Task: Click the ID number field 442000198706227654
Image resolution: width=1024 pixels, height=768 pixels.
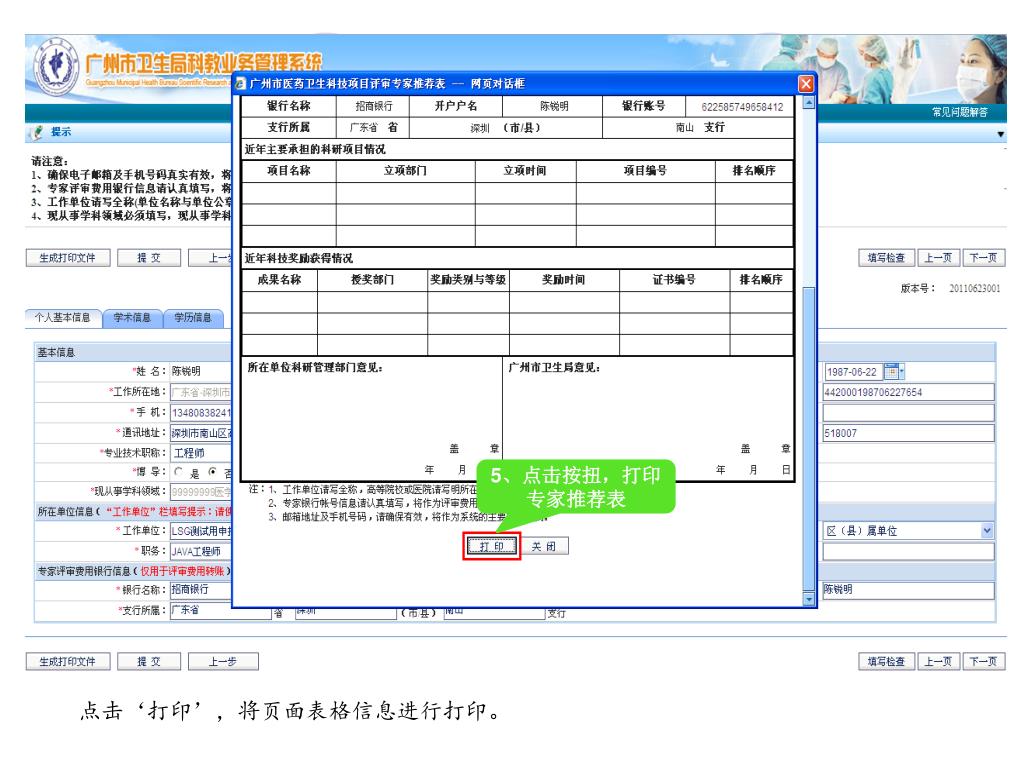Action: (908, 392)
